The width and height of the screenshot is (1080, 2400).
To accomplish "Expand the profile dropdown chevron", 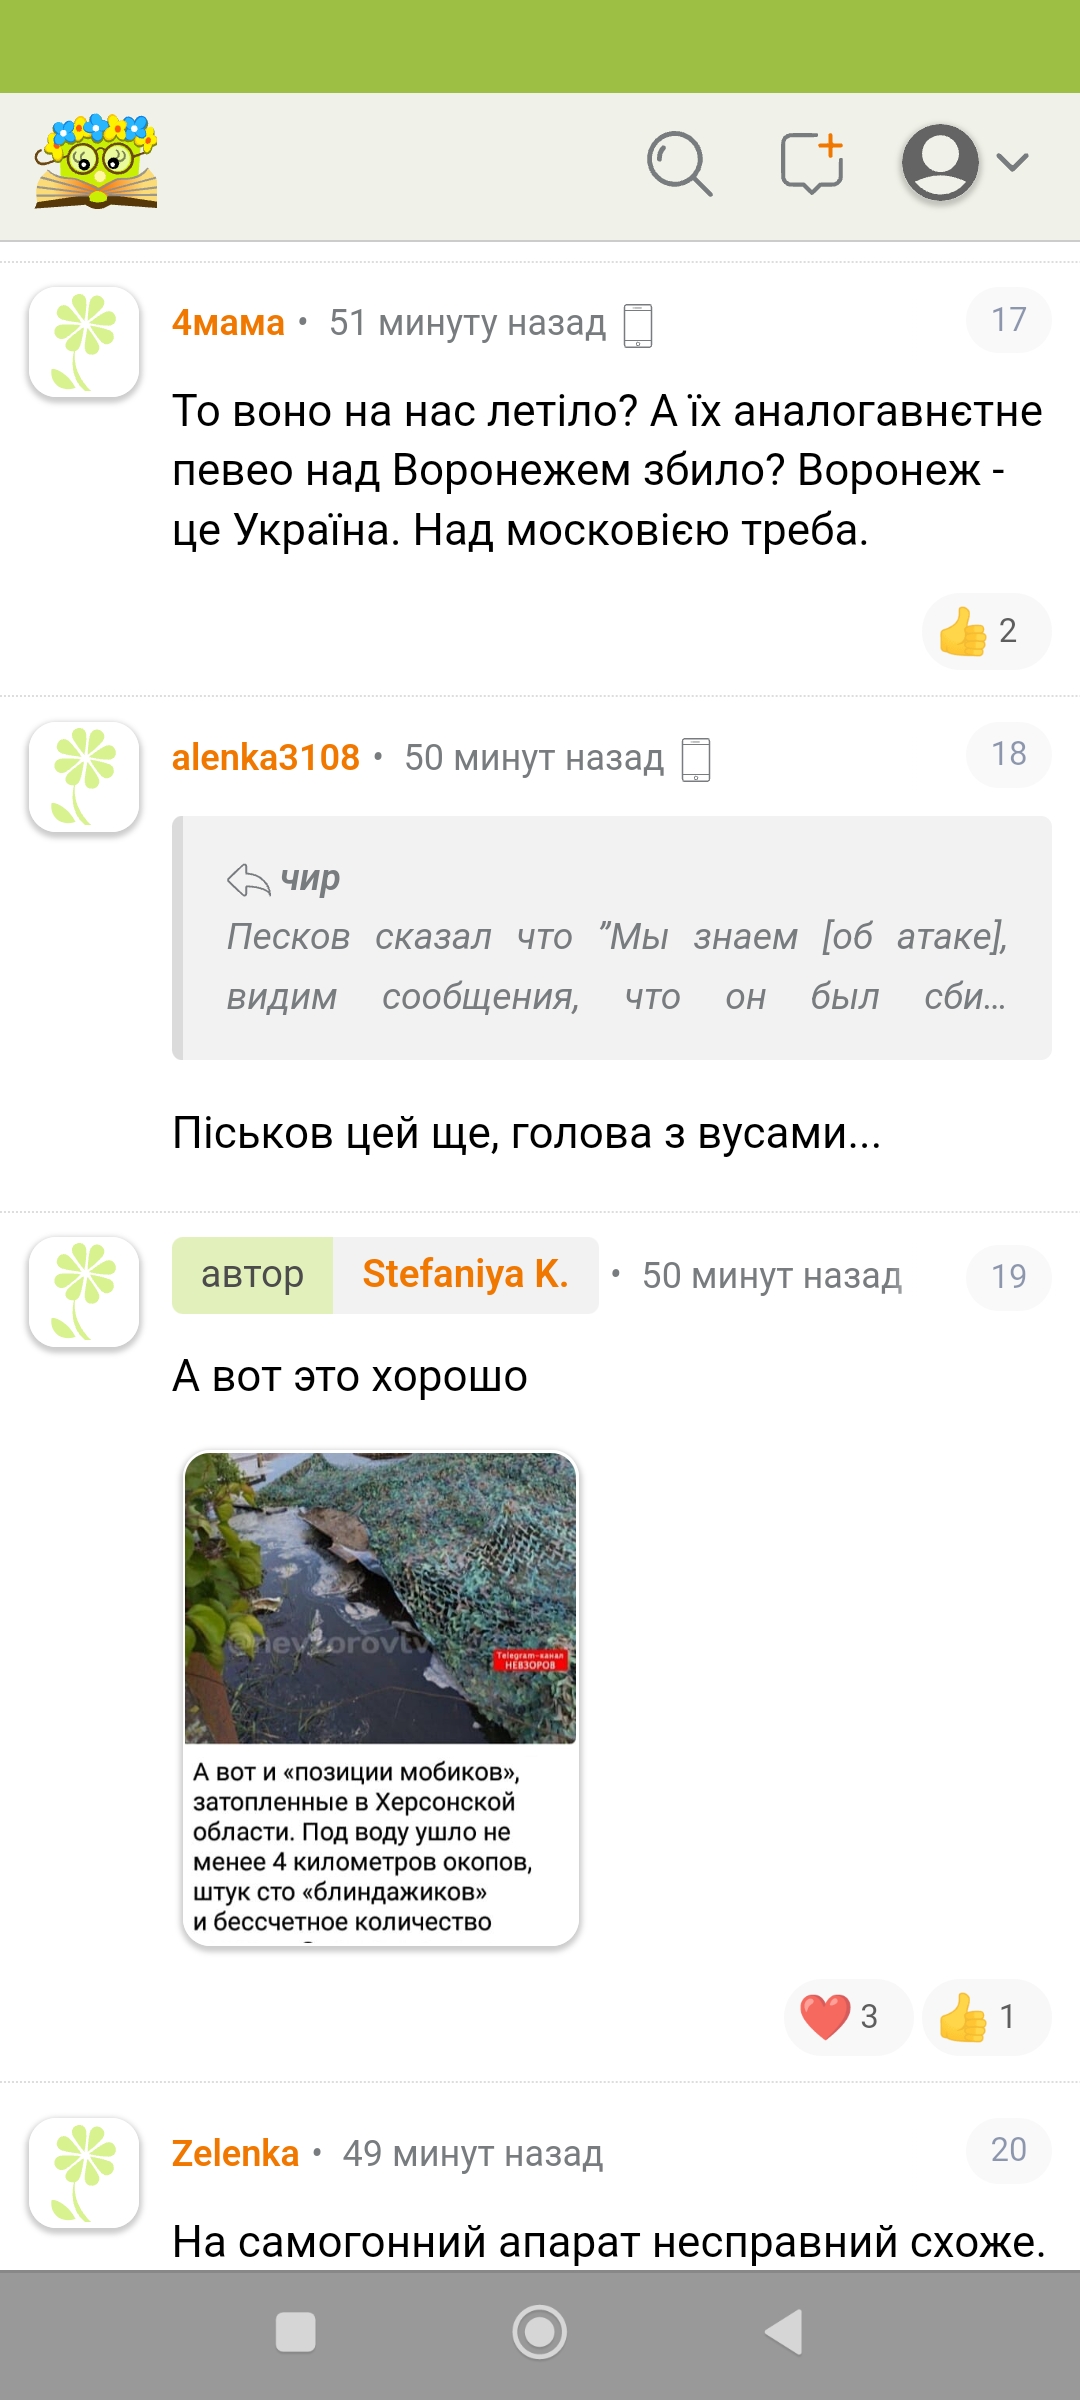I will coord(1013,163).
